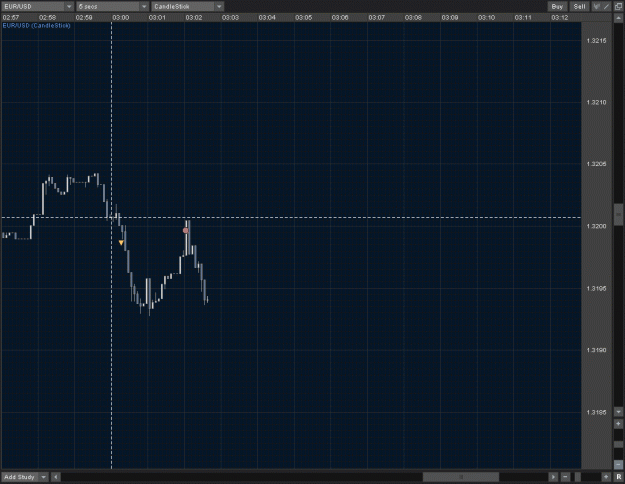Image resolution: width=625 pixels, height=484 pixels.
Task: Click the 03:12 time axis label
Action: [x=560, y=18]
